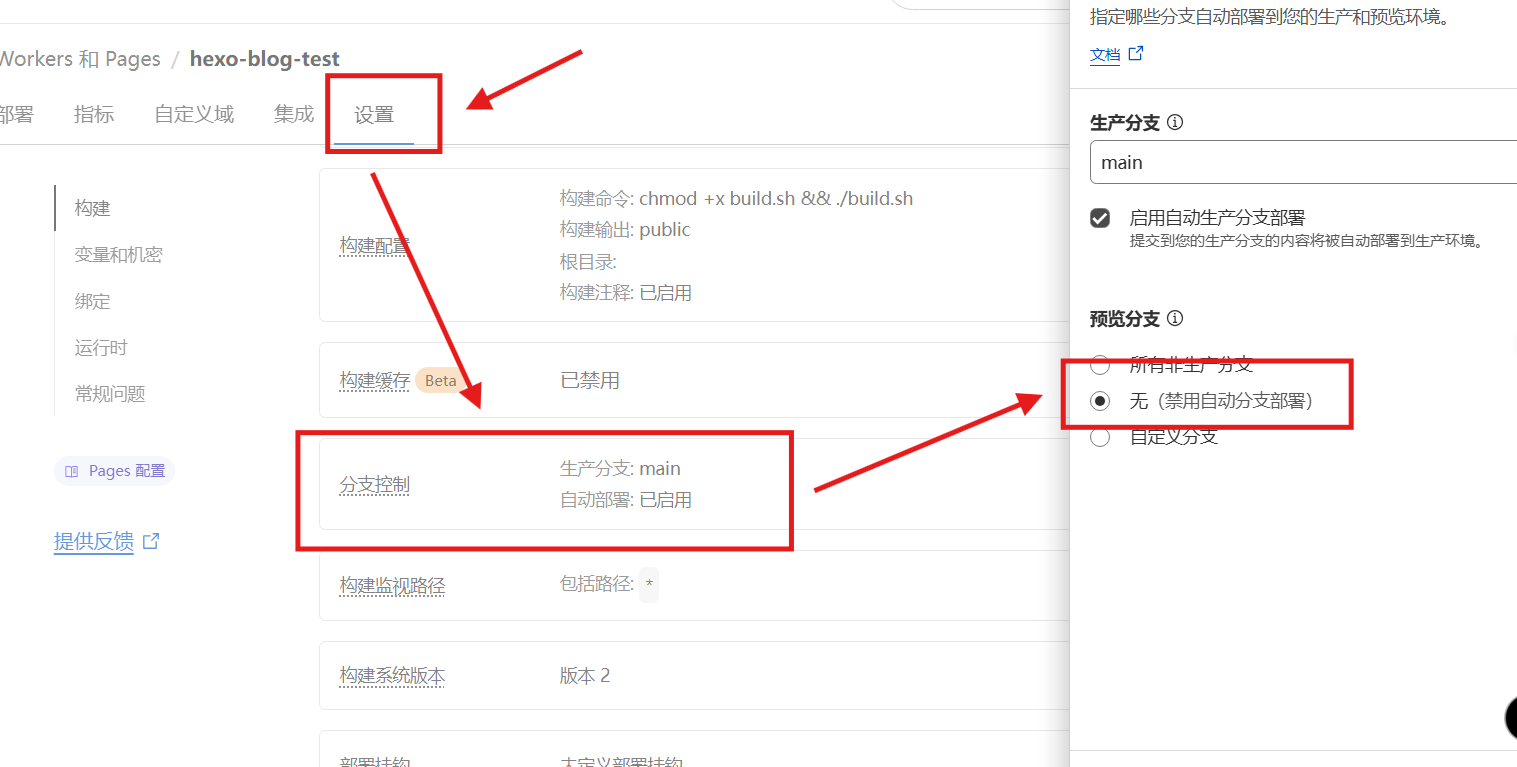Image resolution: width=1517 pixels, height=767 pixels.
Task: Click the 构建监视路径 settings label
Action: (392, 586)
